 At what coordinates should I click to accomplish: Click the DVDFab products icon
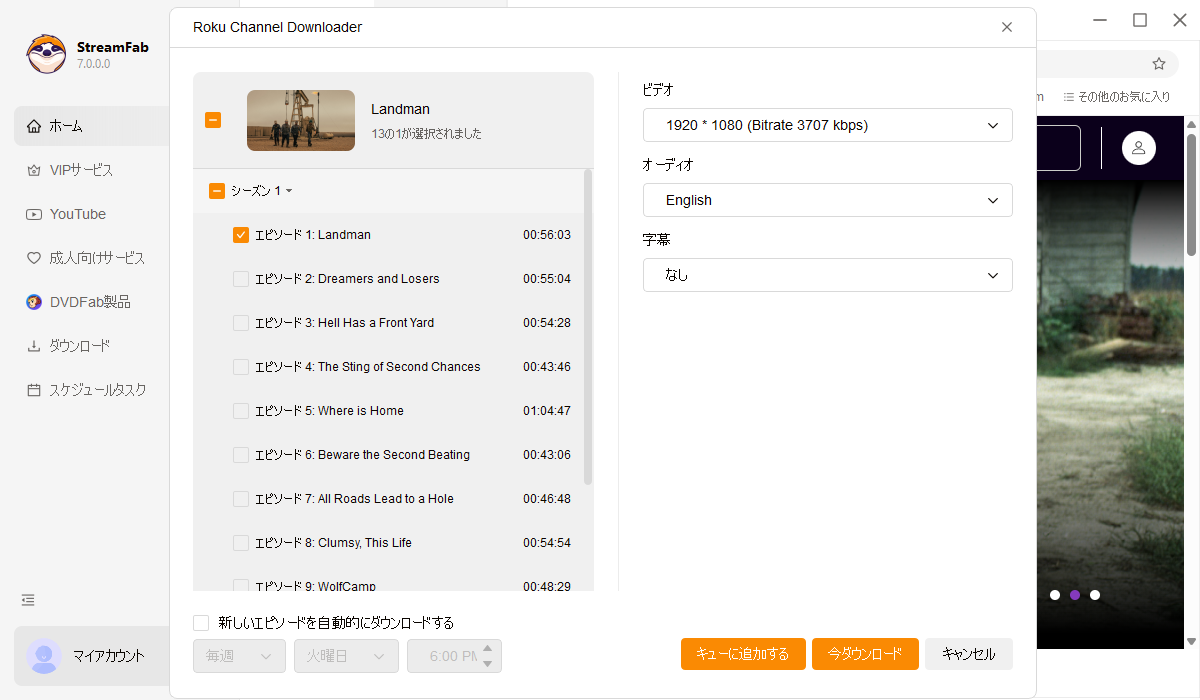click(x=34, y=302)
